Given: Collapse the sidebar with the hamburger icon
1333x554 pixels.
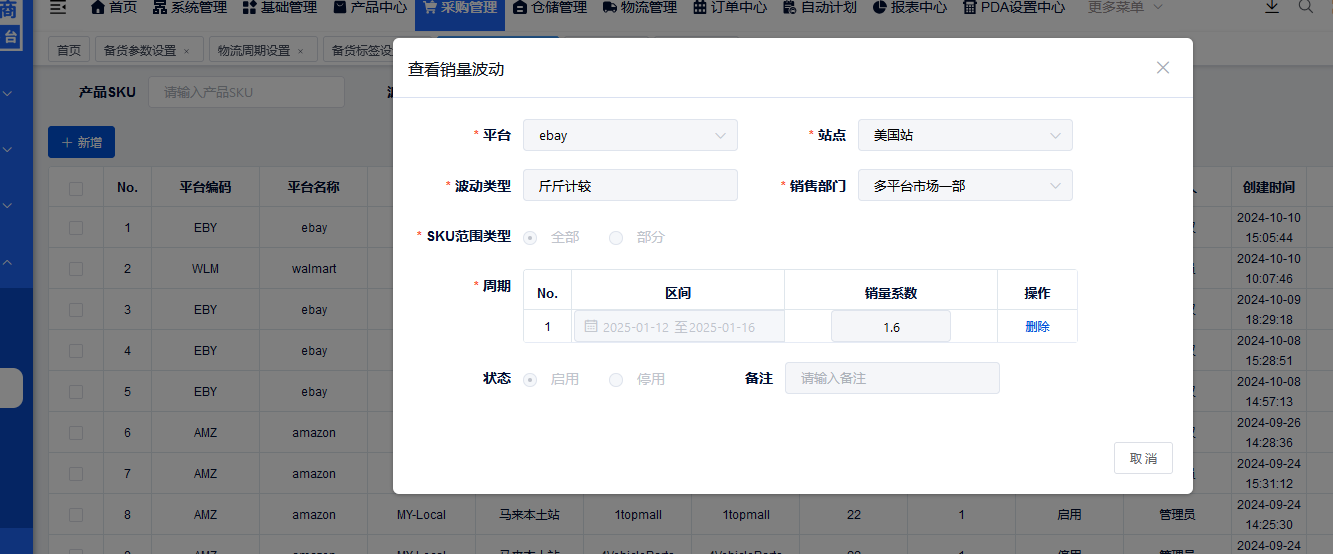Looking at the screenshot, I should tap(58, 8).
